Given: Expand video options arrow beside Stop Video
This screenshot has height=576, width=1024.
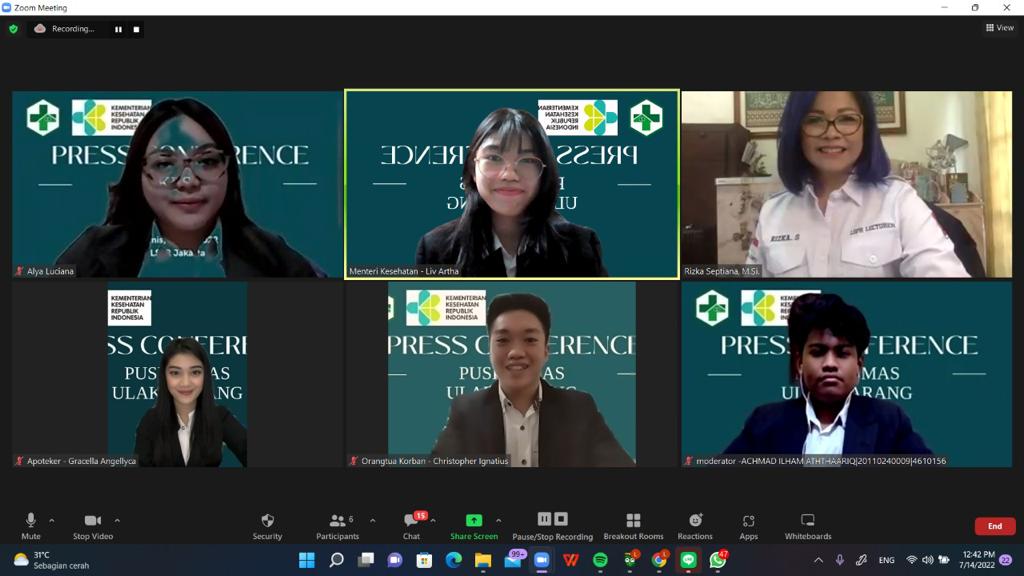Looking at the screenshot, I should [117, 520].
